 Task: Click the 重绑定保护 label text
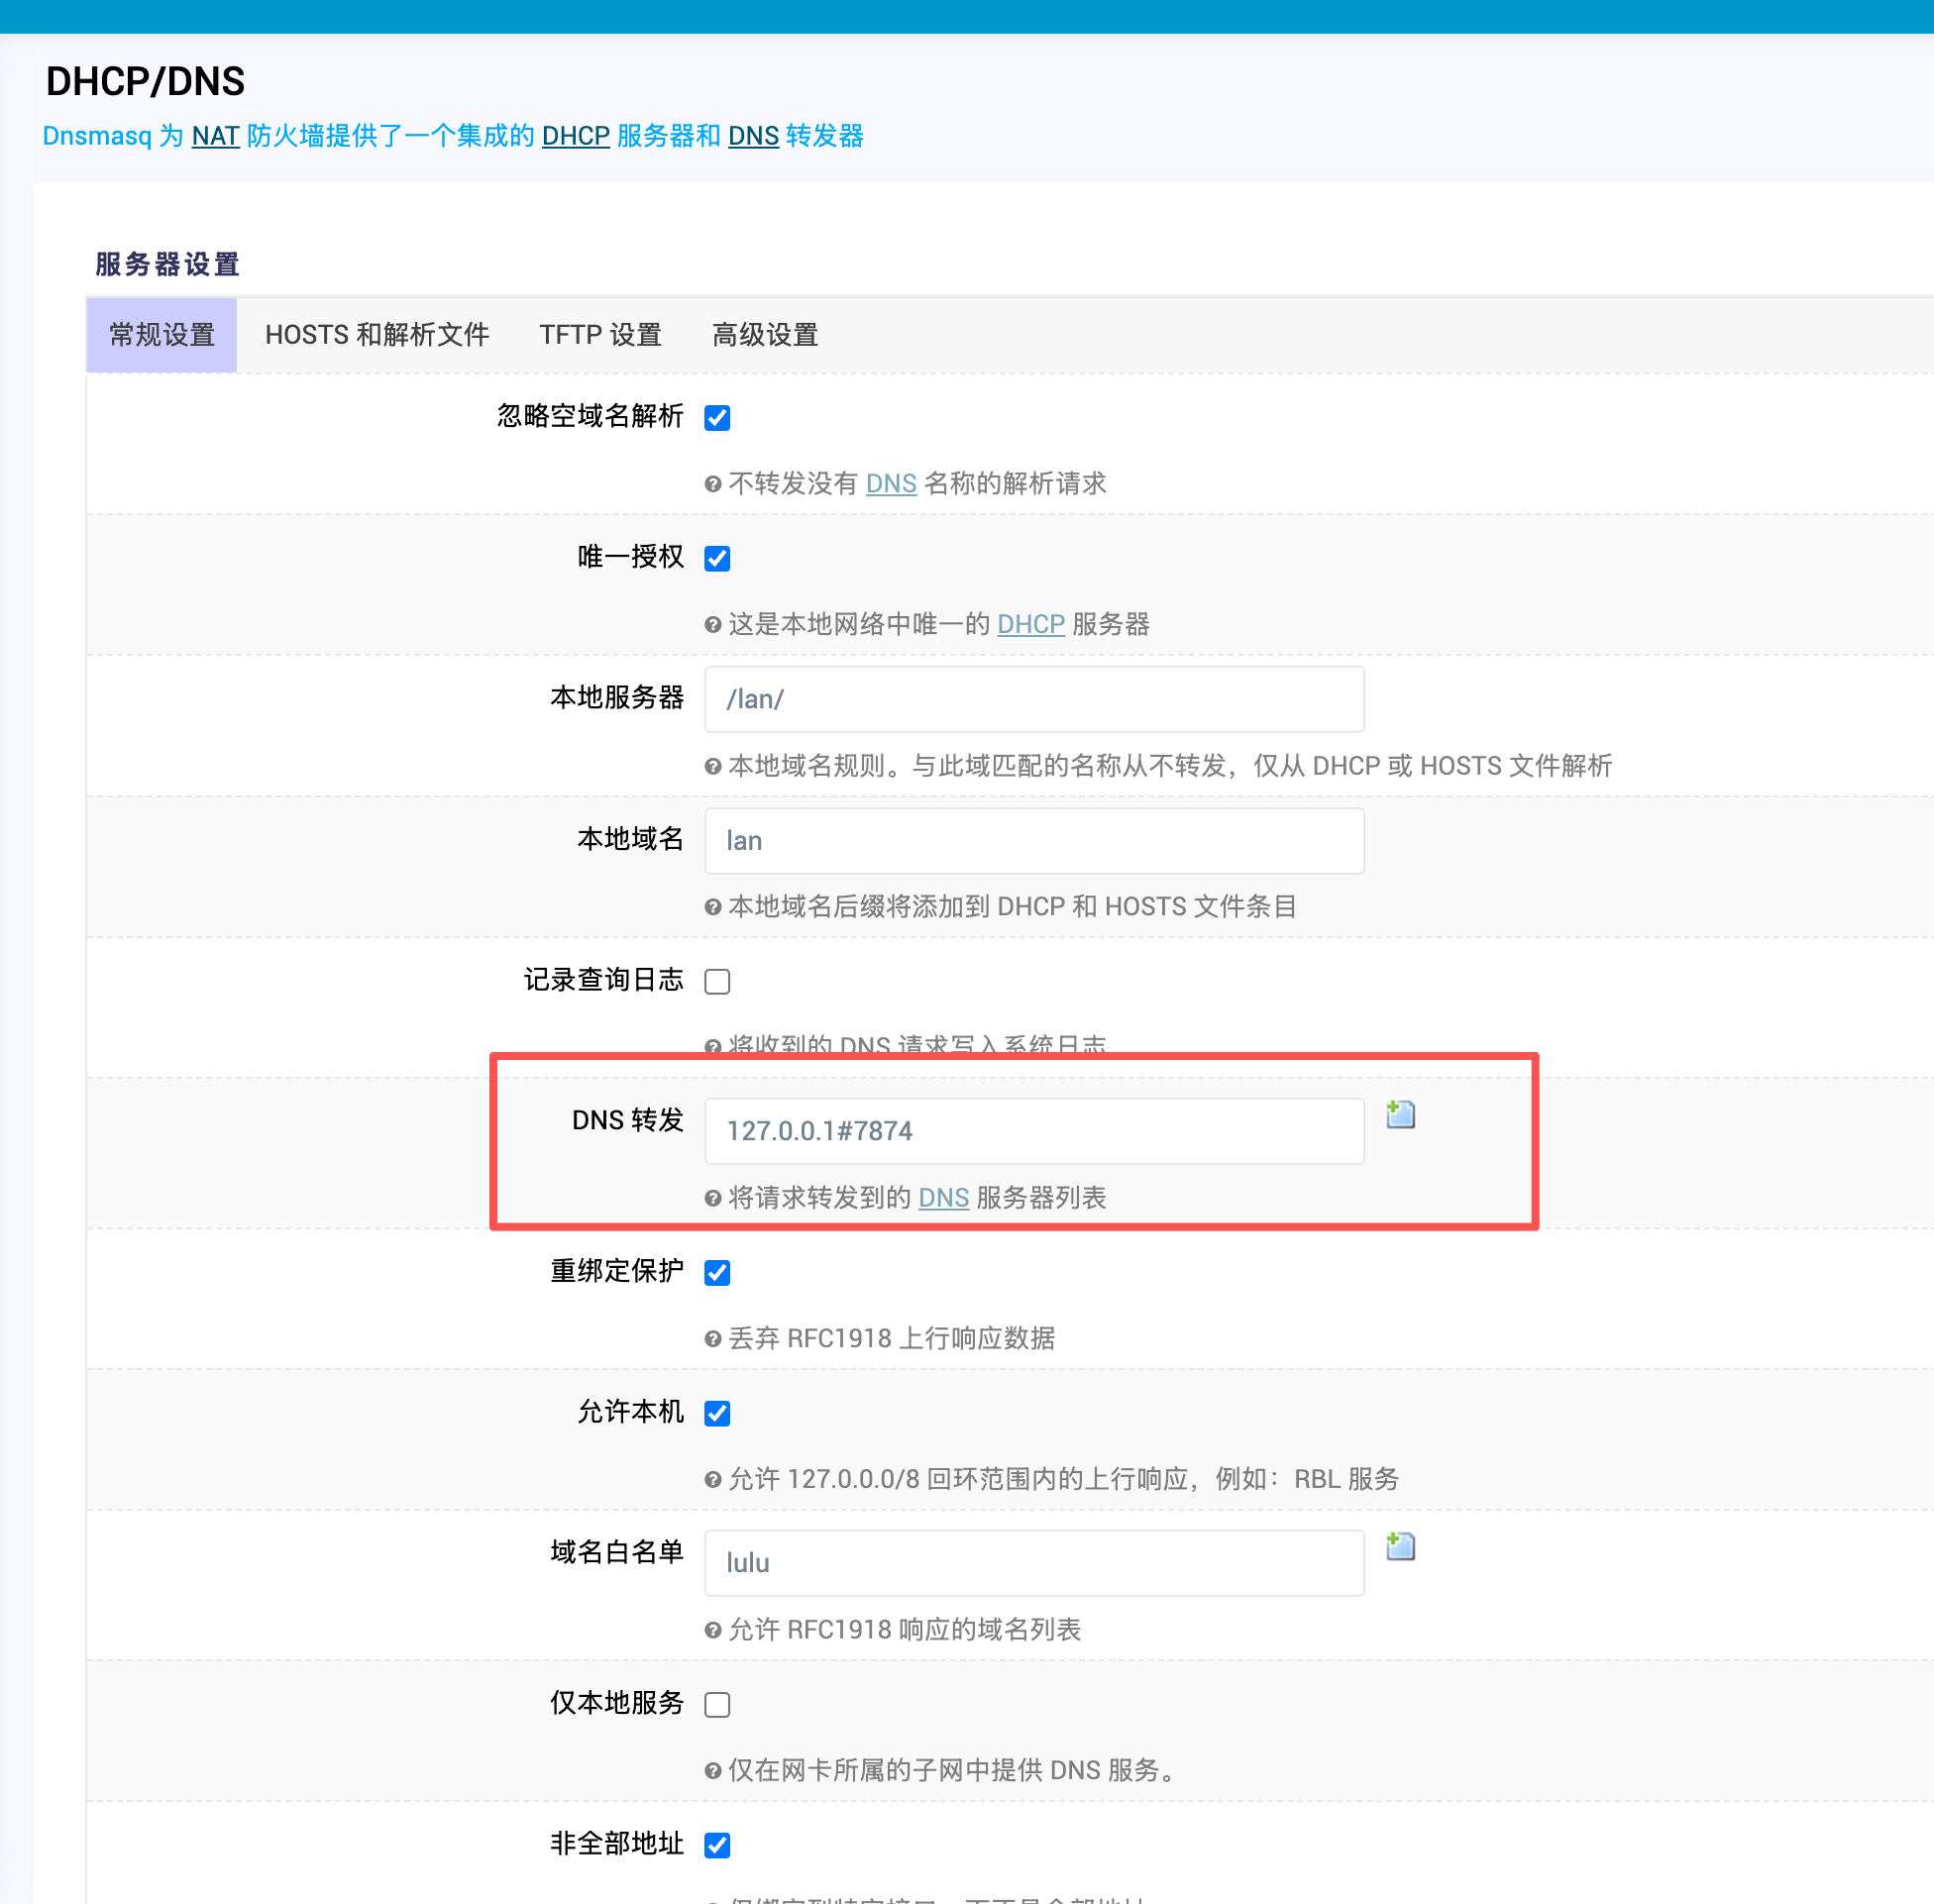click(x=617, y=1271)
